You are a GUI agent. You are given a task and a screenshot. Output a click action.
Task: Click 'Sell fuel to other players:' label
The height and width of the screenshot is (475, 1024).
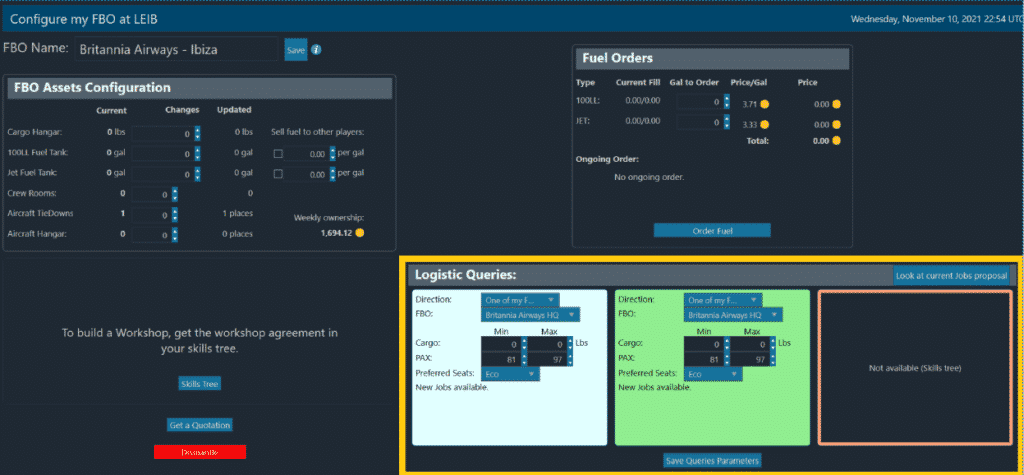317,132
